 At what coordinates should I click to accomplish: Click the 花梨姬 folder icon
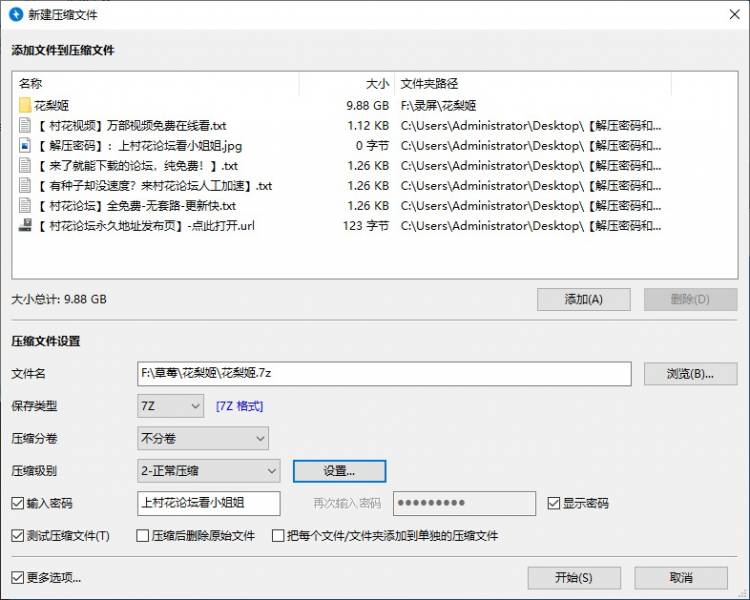click(x=25, y=105)
